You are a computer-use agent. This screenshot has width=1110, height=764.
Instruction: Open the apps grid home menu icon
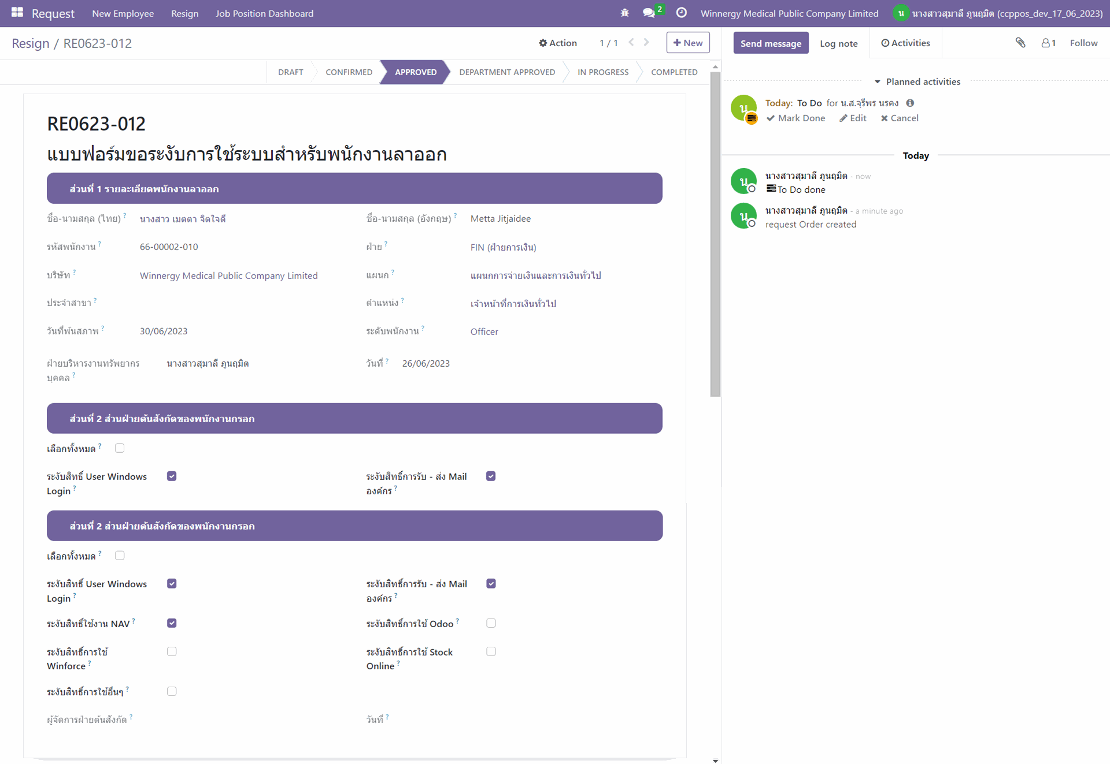click(18, 14)
